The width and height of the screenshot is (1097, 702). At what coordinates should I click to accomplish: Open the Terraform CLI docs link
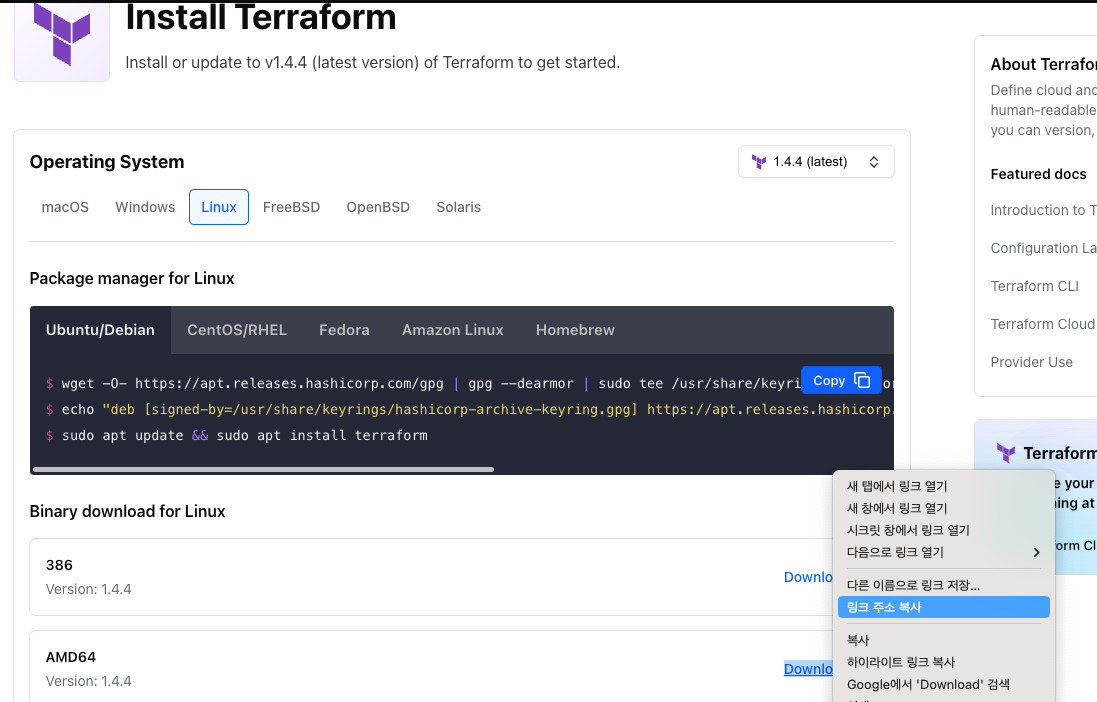tap(1034, 286)
